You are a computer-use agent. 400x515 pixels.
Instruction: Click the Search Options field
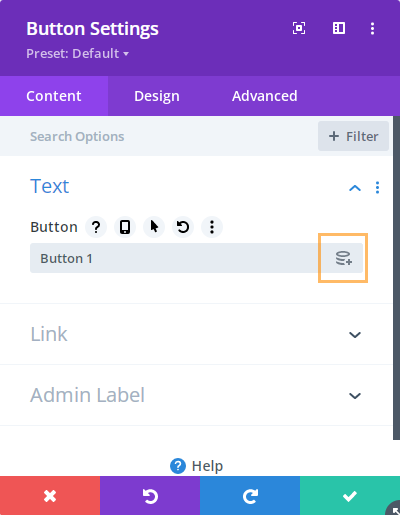pos(159,136)
